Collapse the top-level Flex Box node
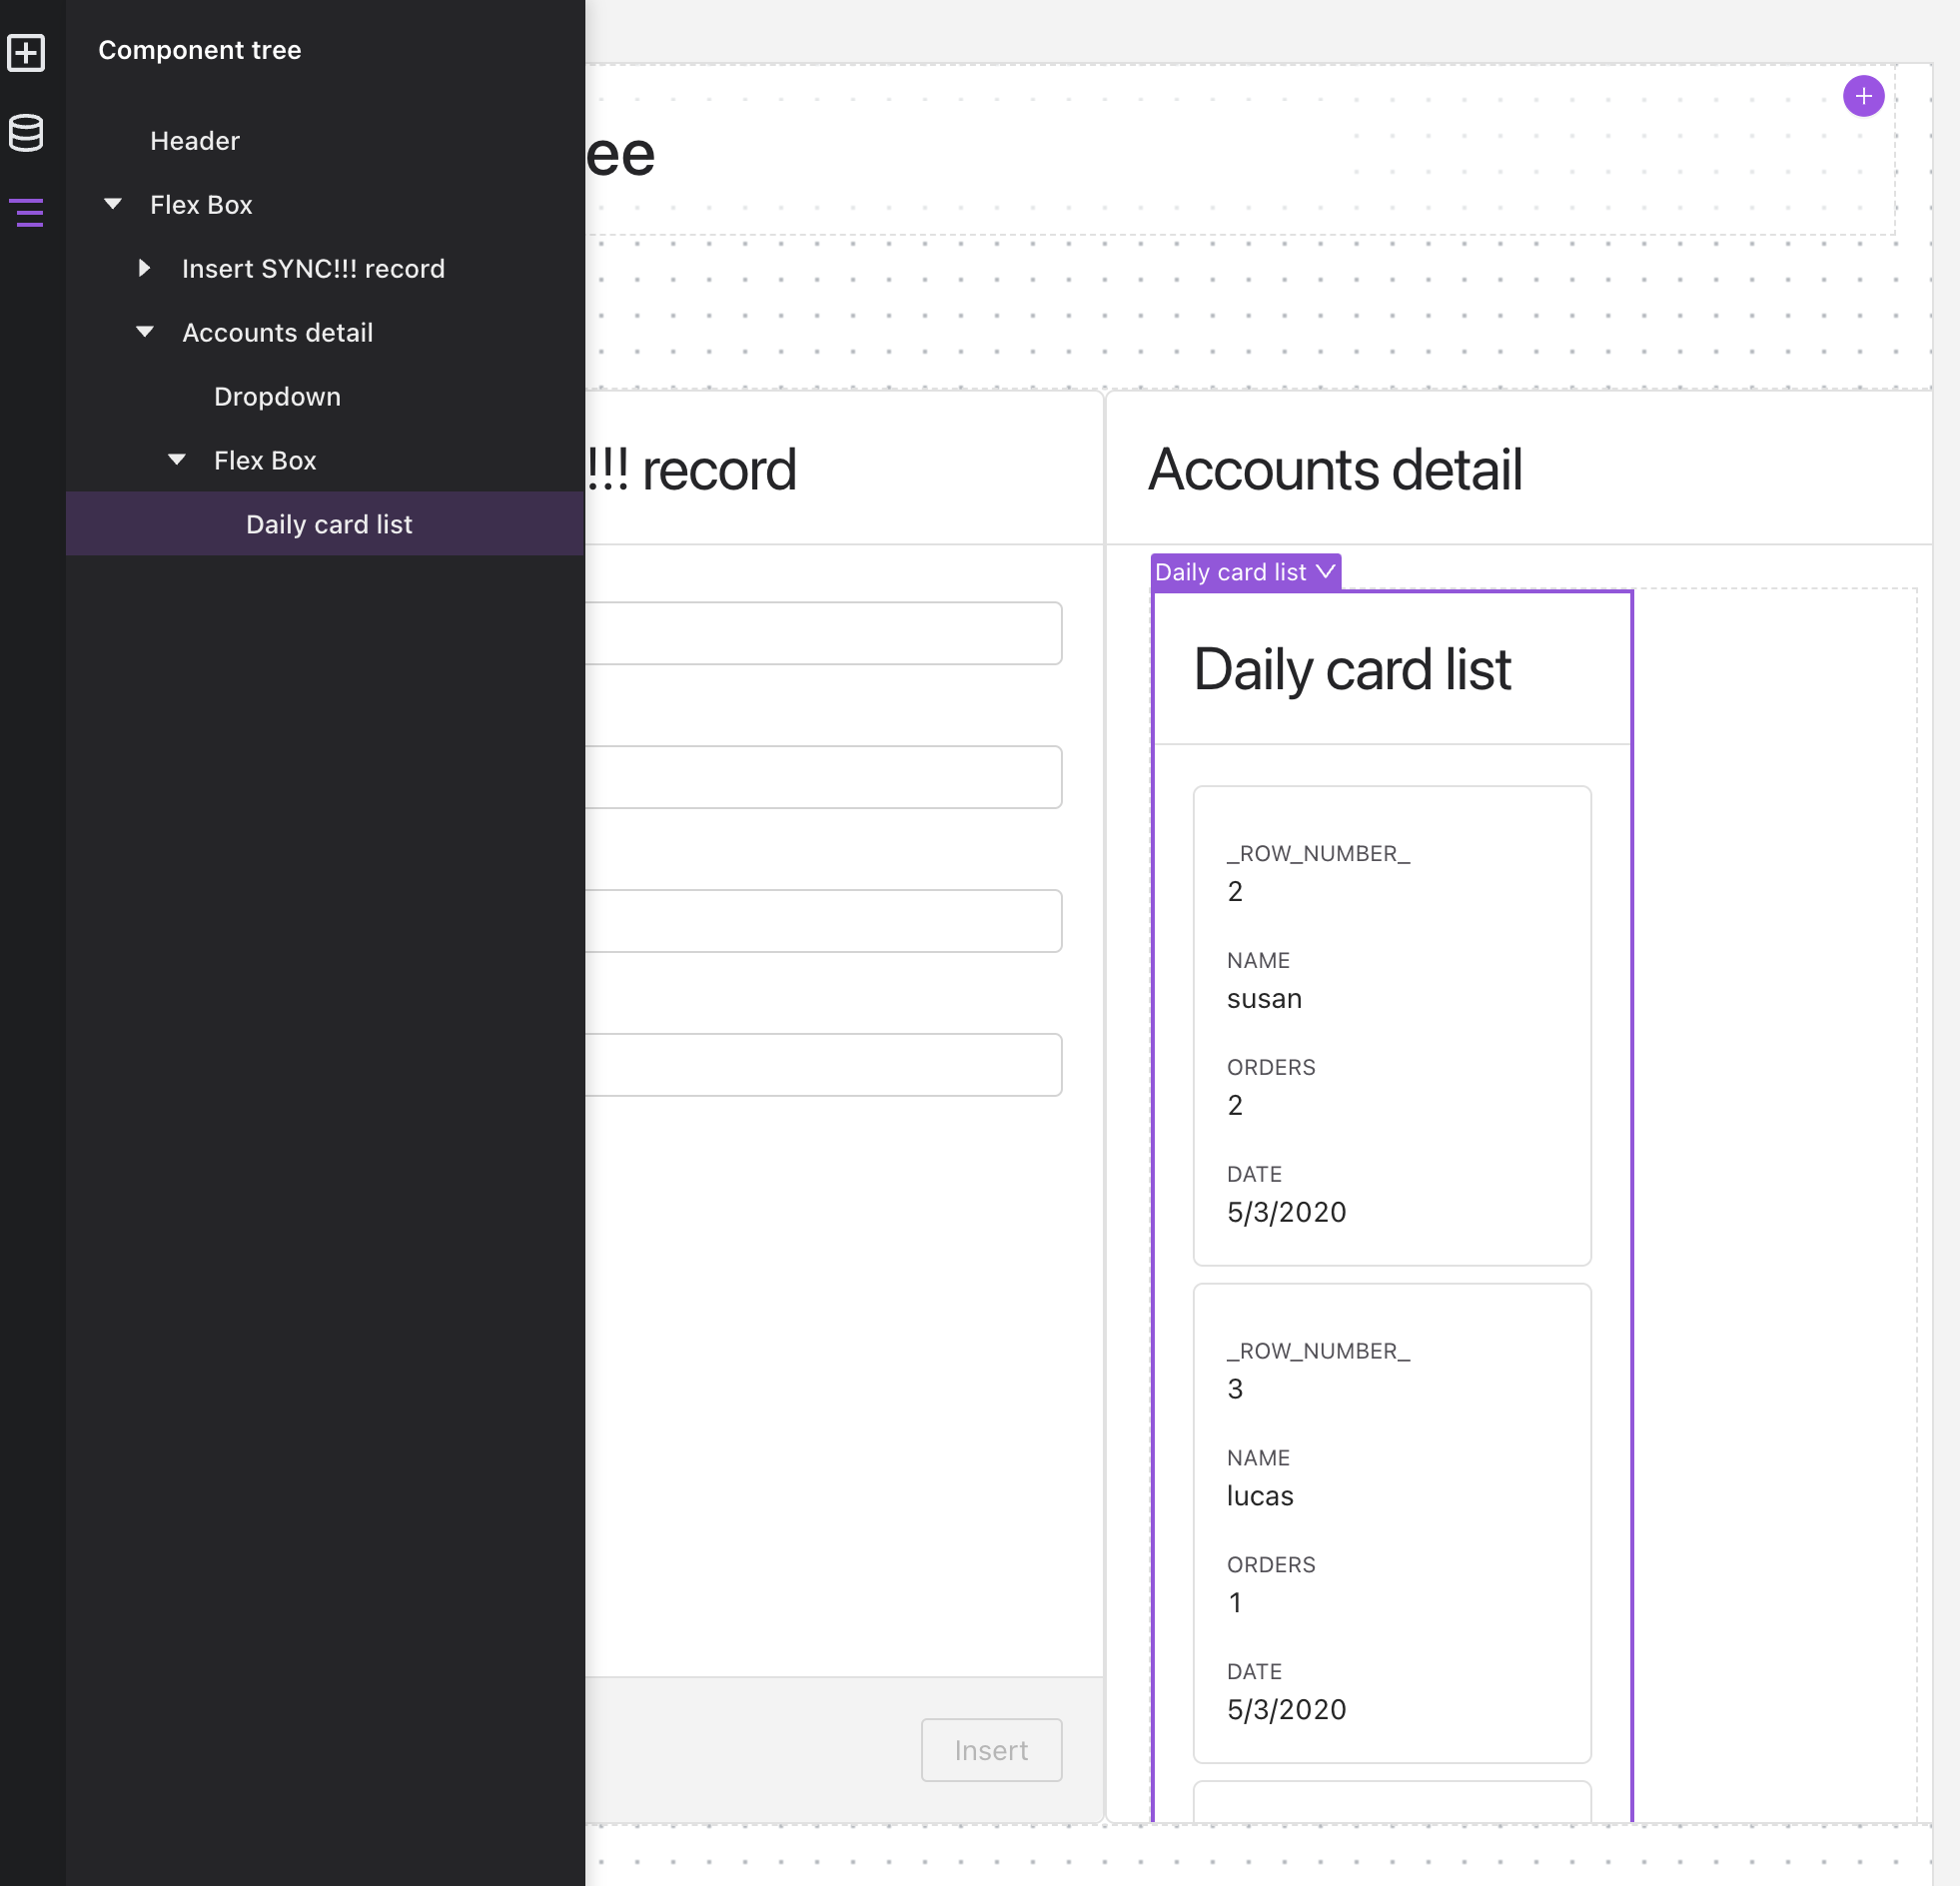Screen dimensions: 1960x1886 113,204
